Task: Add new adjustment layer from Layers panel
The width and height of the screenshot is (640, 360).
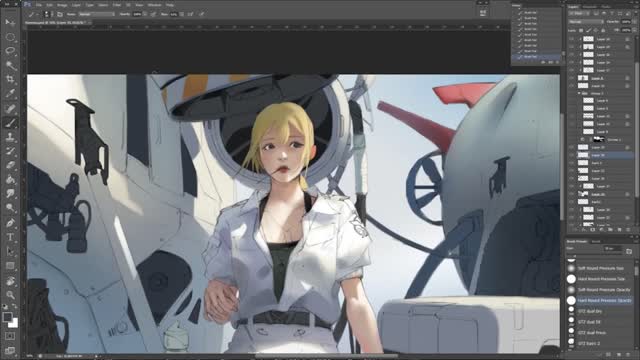Action: 602,230
